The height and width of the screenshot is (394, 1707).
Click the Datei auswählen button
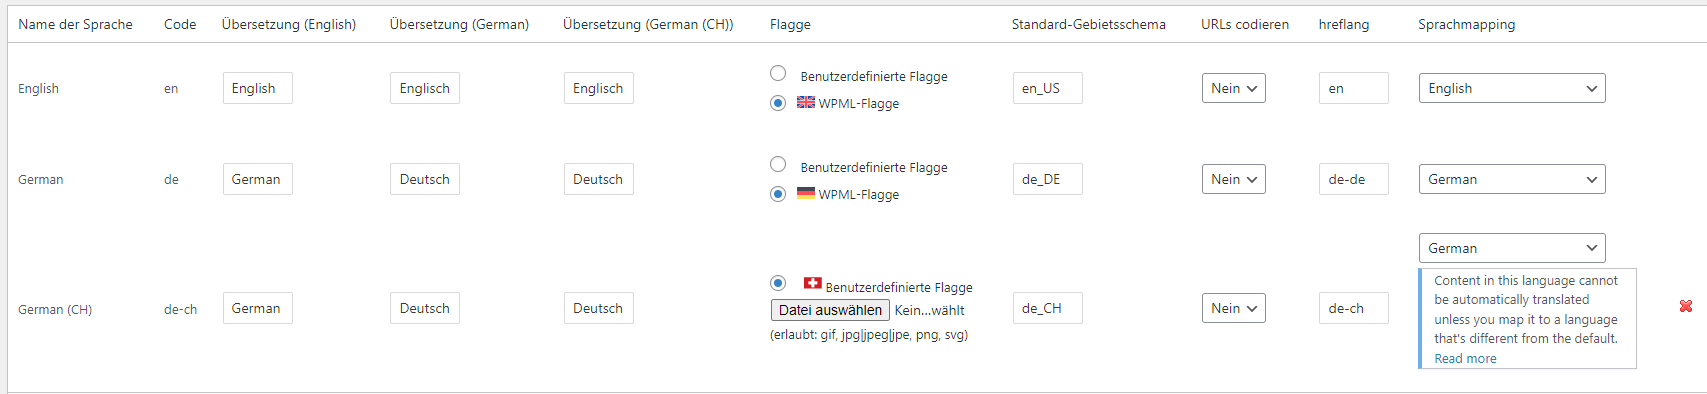(x=830, y=310)
